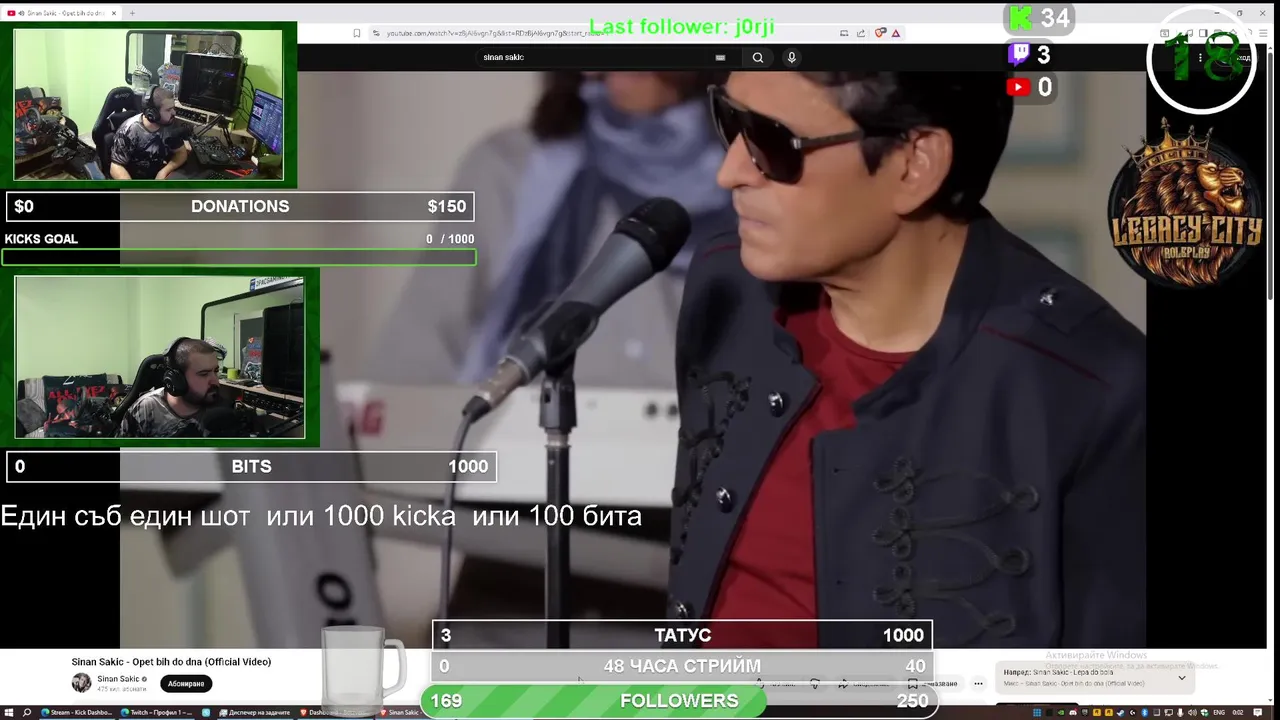This screenshot has height=720, width=1280.
Task: Open the Windows Start menu
Action: click(x=9, y=712)
